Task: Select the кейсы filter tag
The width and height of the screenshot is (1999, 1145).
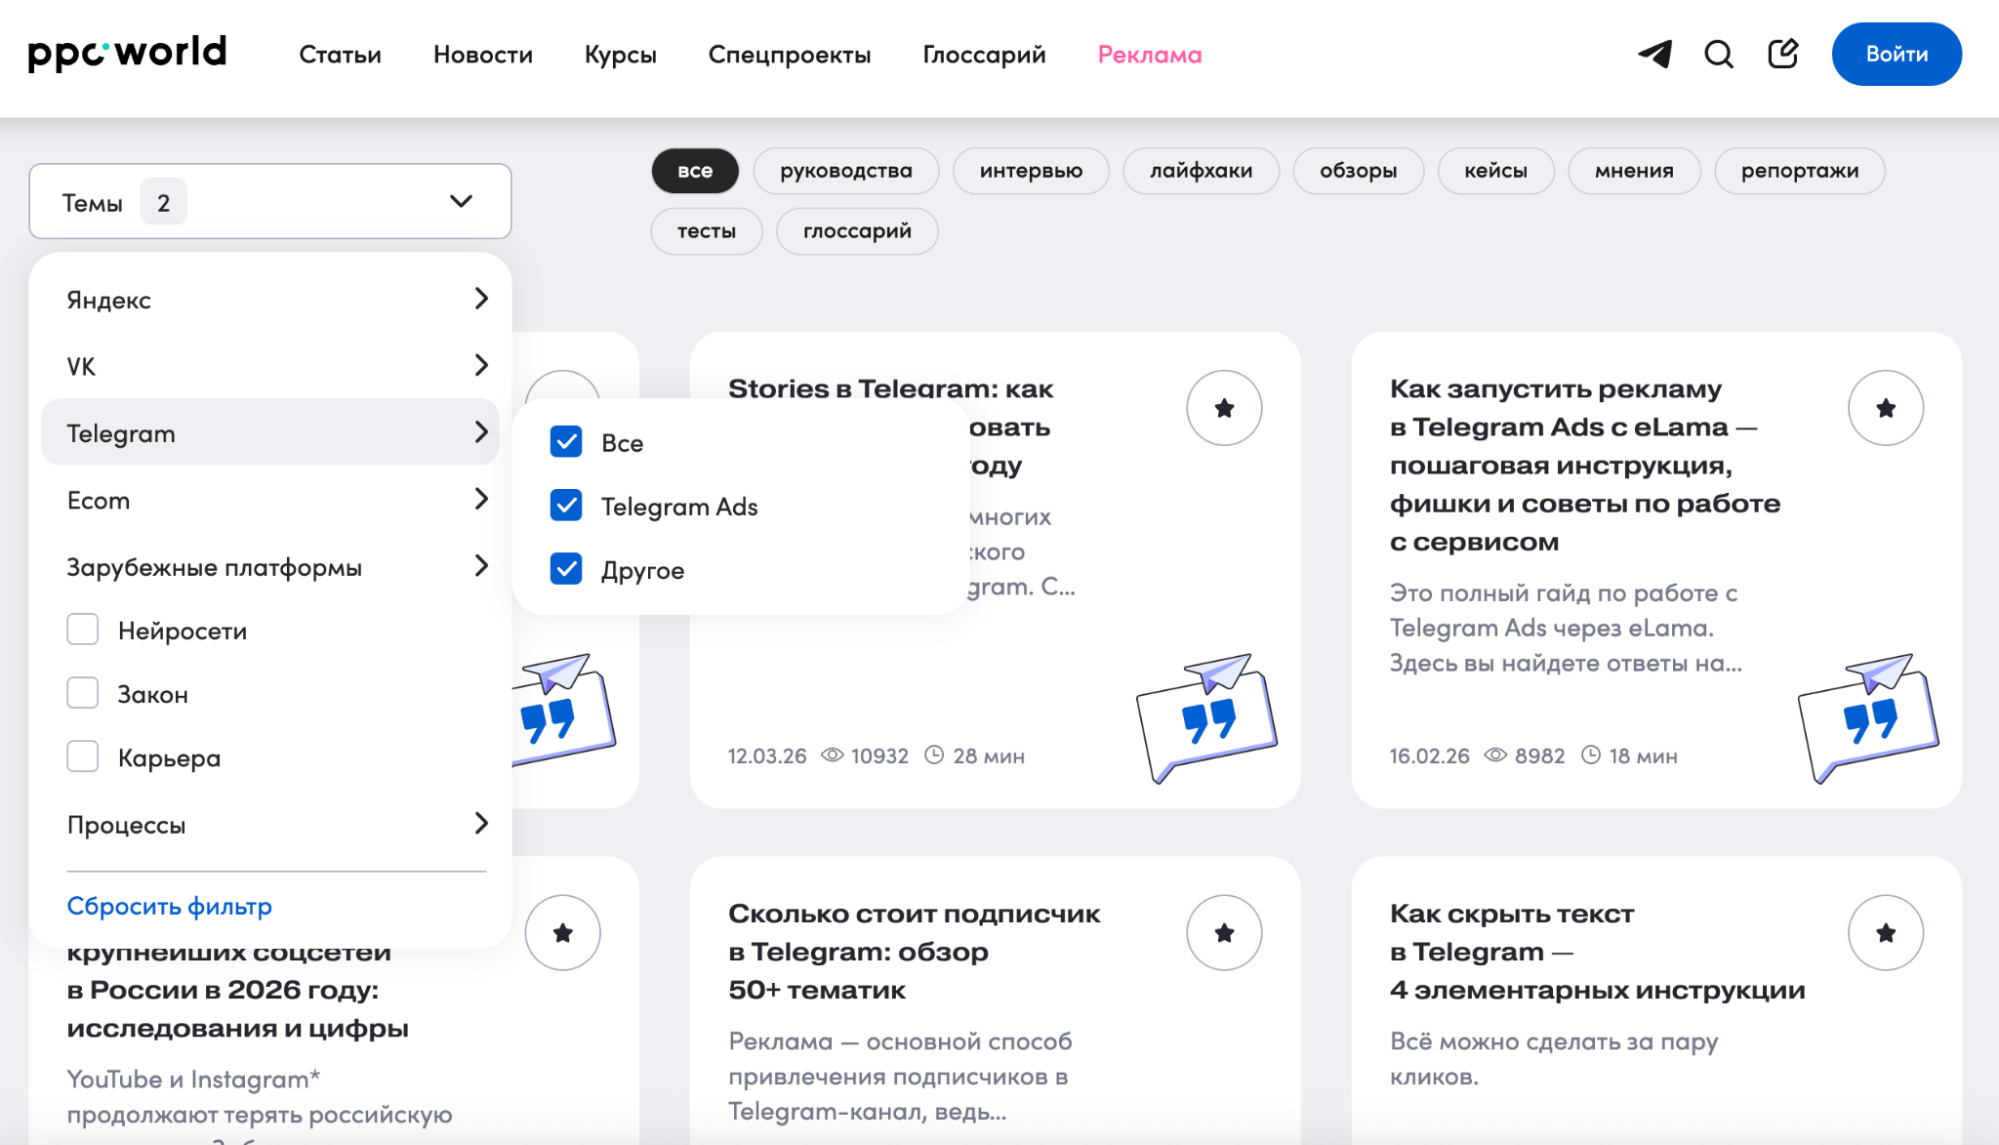Action: point(1496,171)
